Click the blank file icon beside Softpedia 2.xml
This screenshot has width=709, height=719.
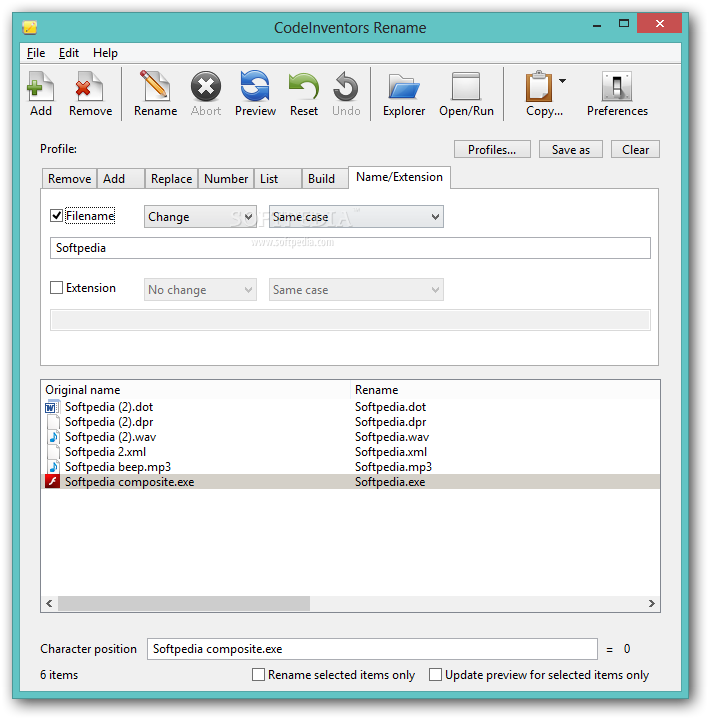pos(53,452)
